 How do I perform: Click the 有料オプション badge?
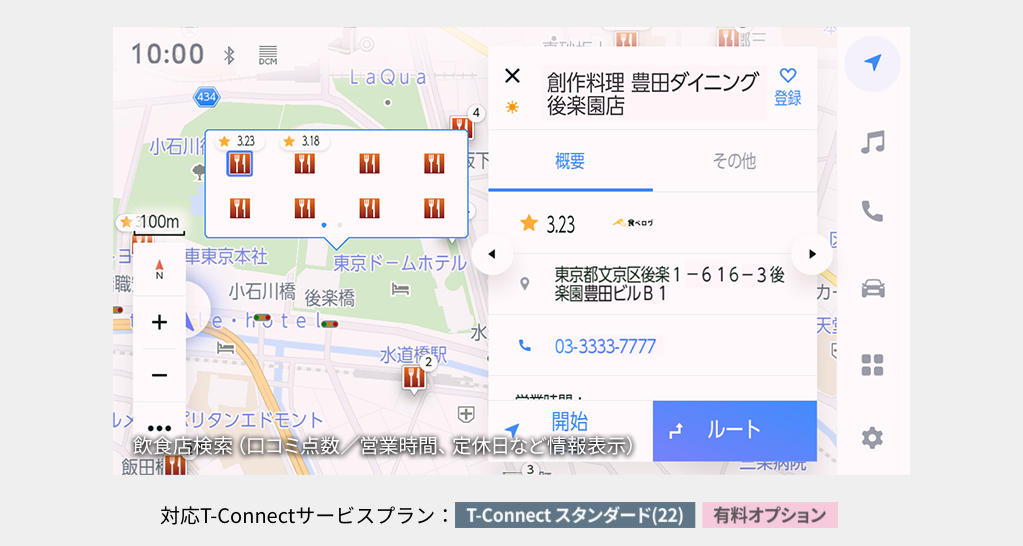click(x=770, y=515)
